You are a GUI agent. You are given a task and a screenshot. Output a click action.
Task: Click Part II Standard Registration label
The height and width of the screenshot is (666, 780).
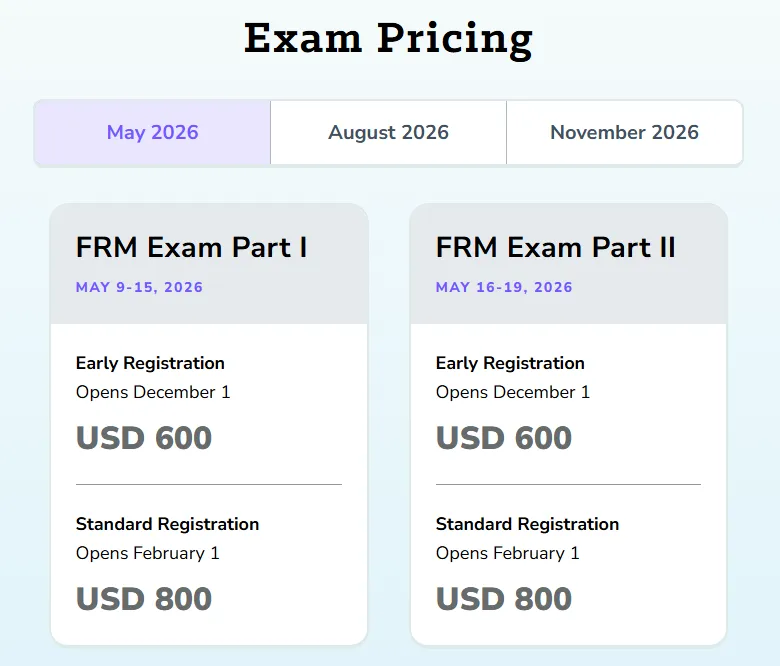pyautogui.click(x=527, y=524)
